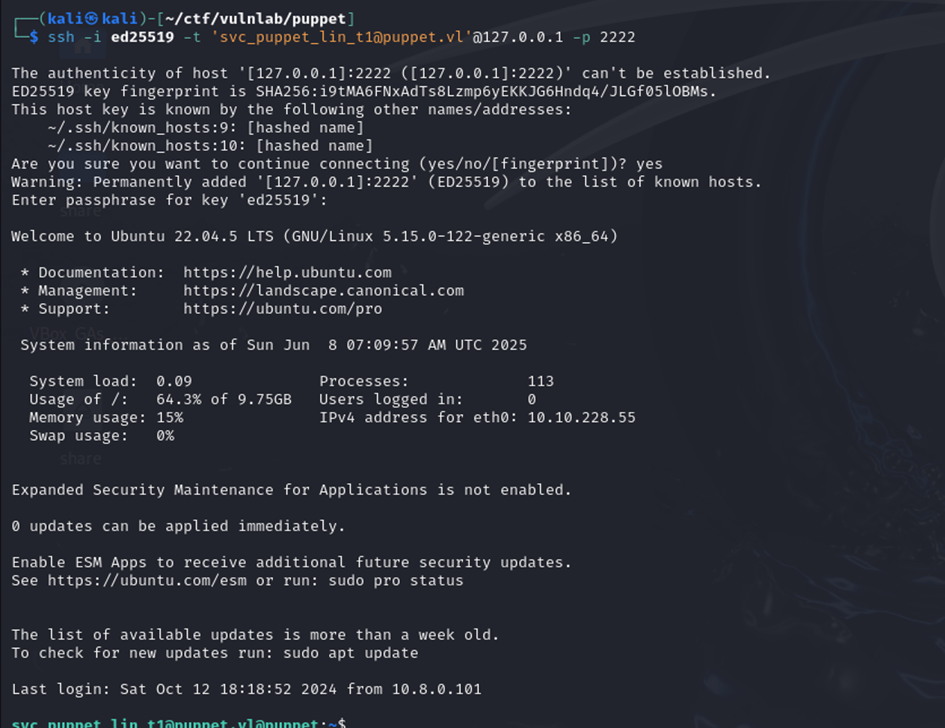Click the known_hosts:10 line
This screenshot has width=945, height=728.
209,145
